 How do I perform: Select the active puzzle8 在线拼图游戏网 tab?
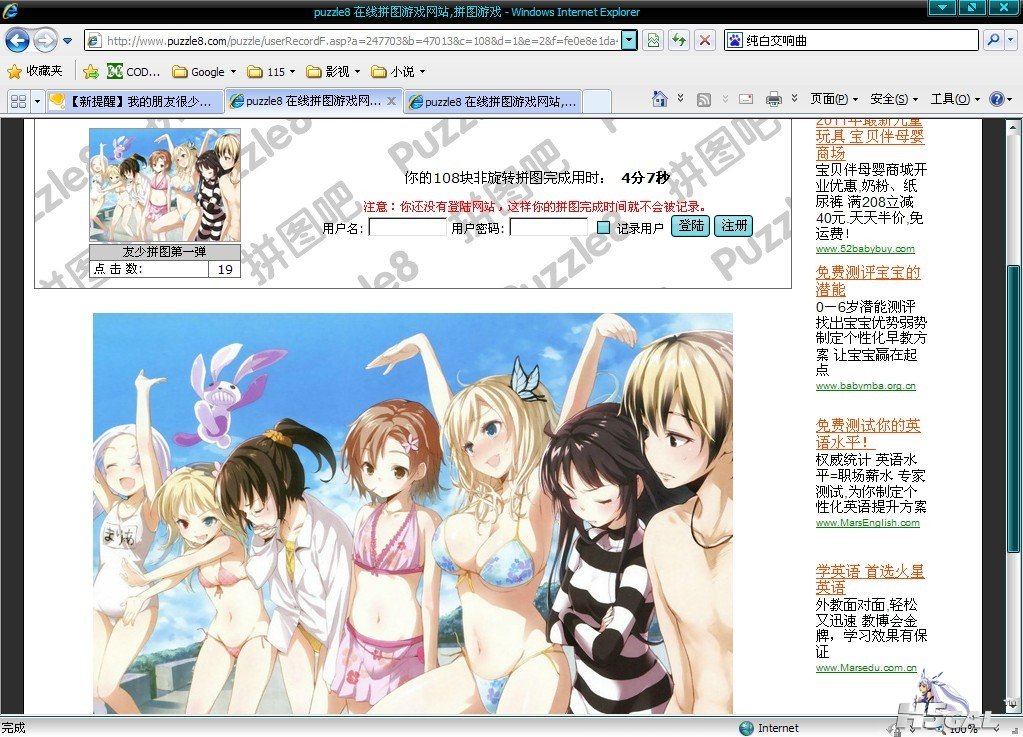pos(305,101)
